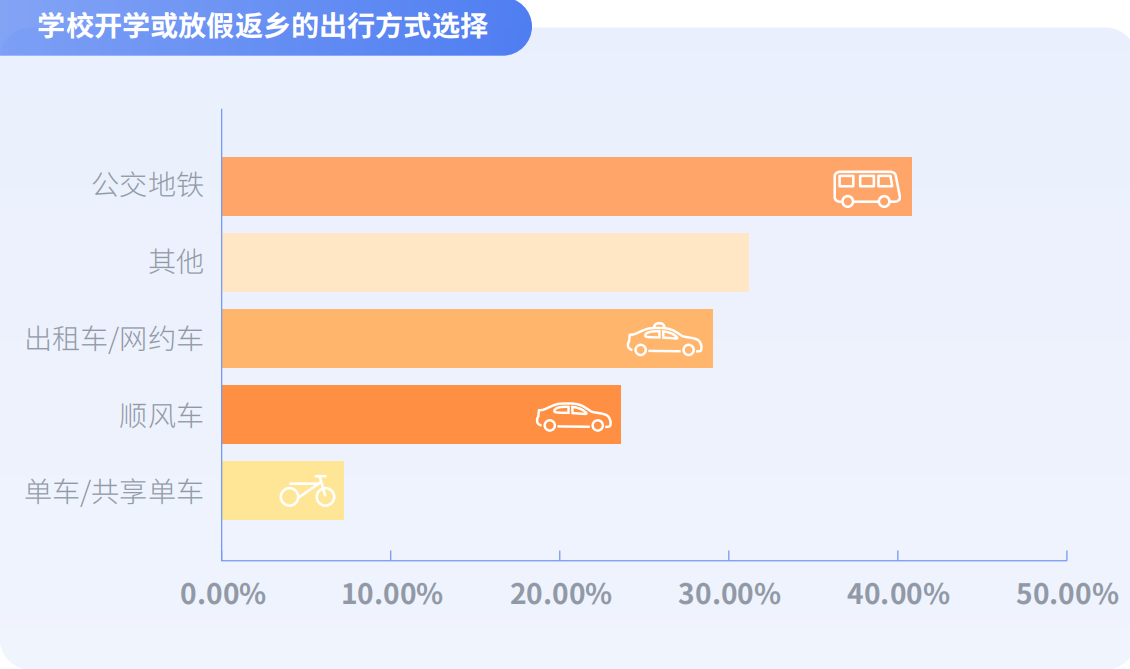Image resolution: width=1130 pixels, height=669 pixels.
Task: Click the 40.00% axis tick label
Action: (898, 594)
